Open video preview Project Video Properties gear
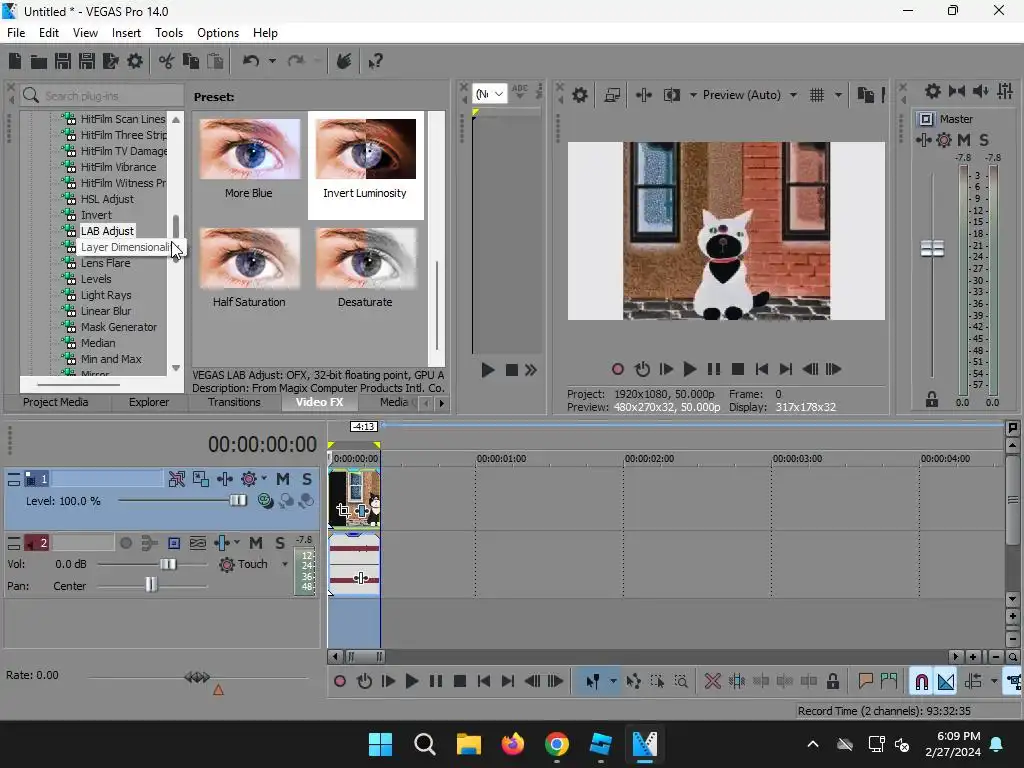This screenshot has height=768, width=1024. tap(579, 95)
